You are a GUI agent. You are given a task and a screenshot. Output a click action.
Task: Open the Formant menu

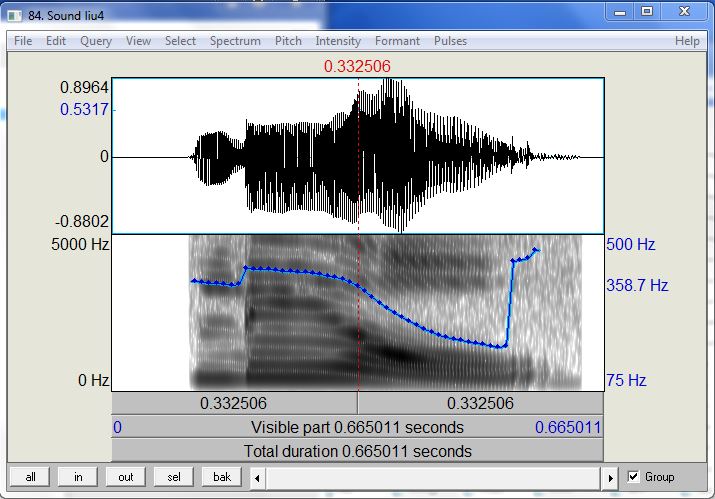397,41
